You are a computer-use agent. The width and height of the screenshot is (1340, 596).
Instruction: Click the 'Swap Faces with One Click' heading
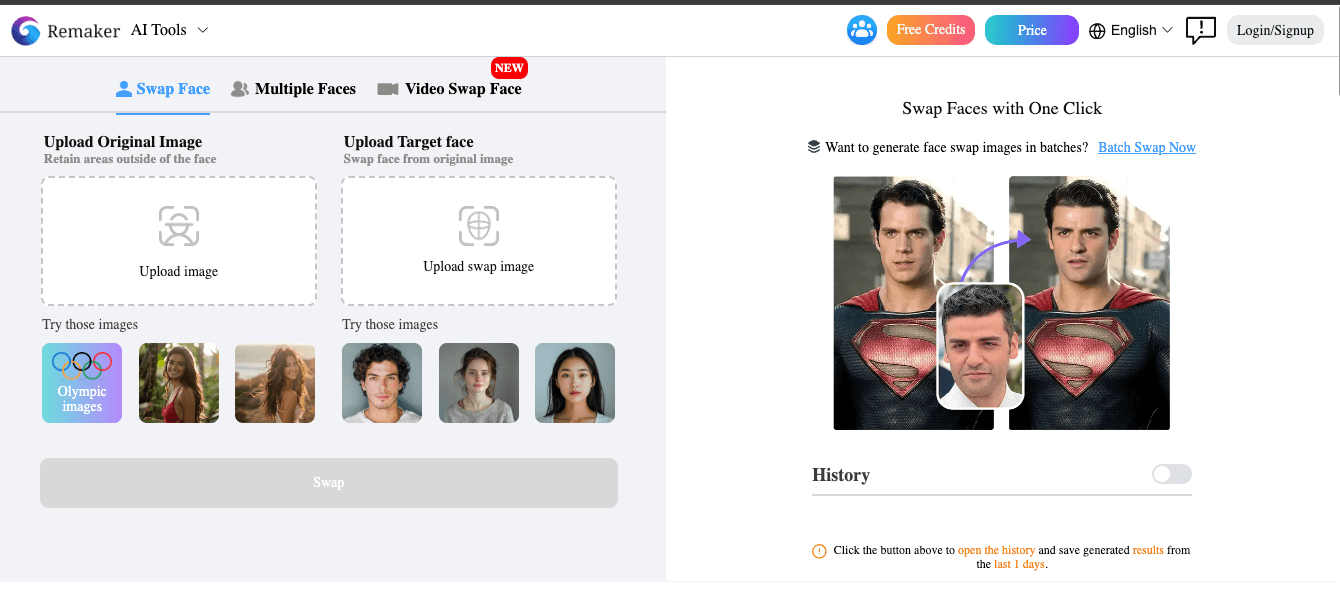click(1002, 108)
